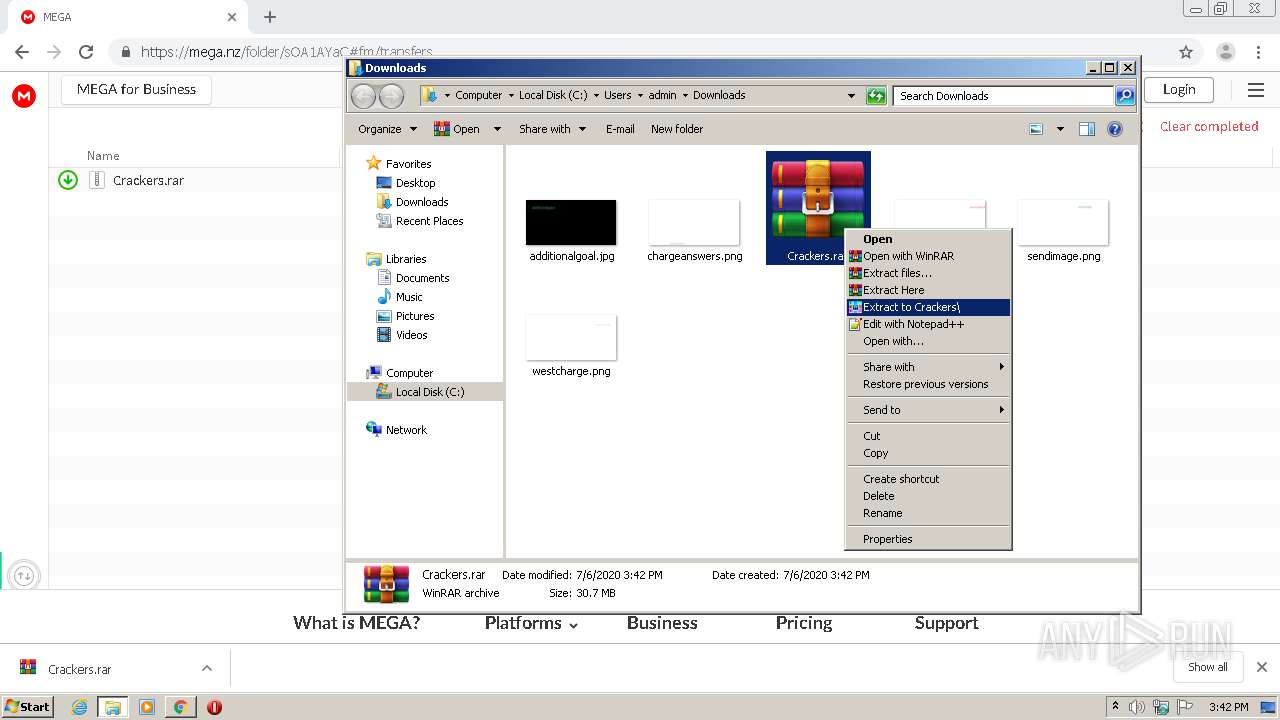Image resolution: width=1280 pixels, height=720 pixels.
Task: Click the volume icon in system tray
Action: pos(1137,707)
